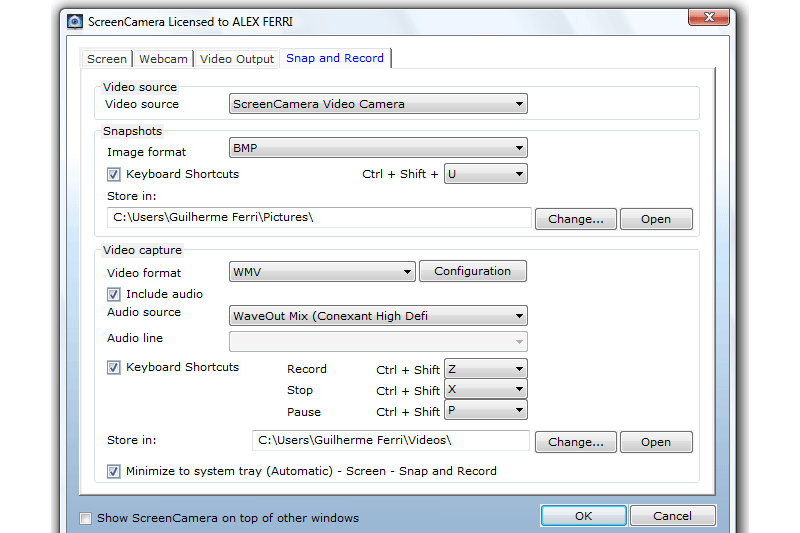Select the Snap and Record tab
This screenshot has height=533, width=800.
[x=335, y=58]
